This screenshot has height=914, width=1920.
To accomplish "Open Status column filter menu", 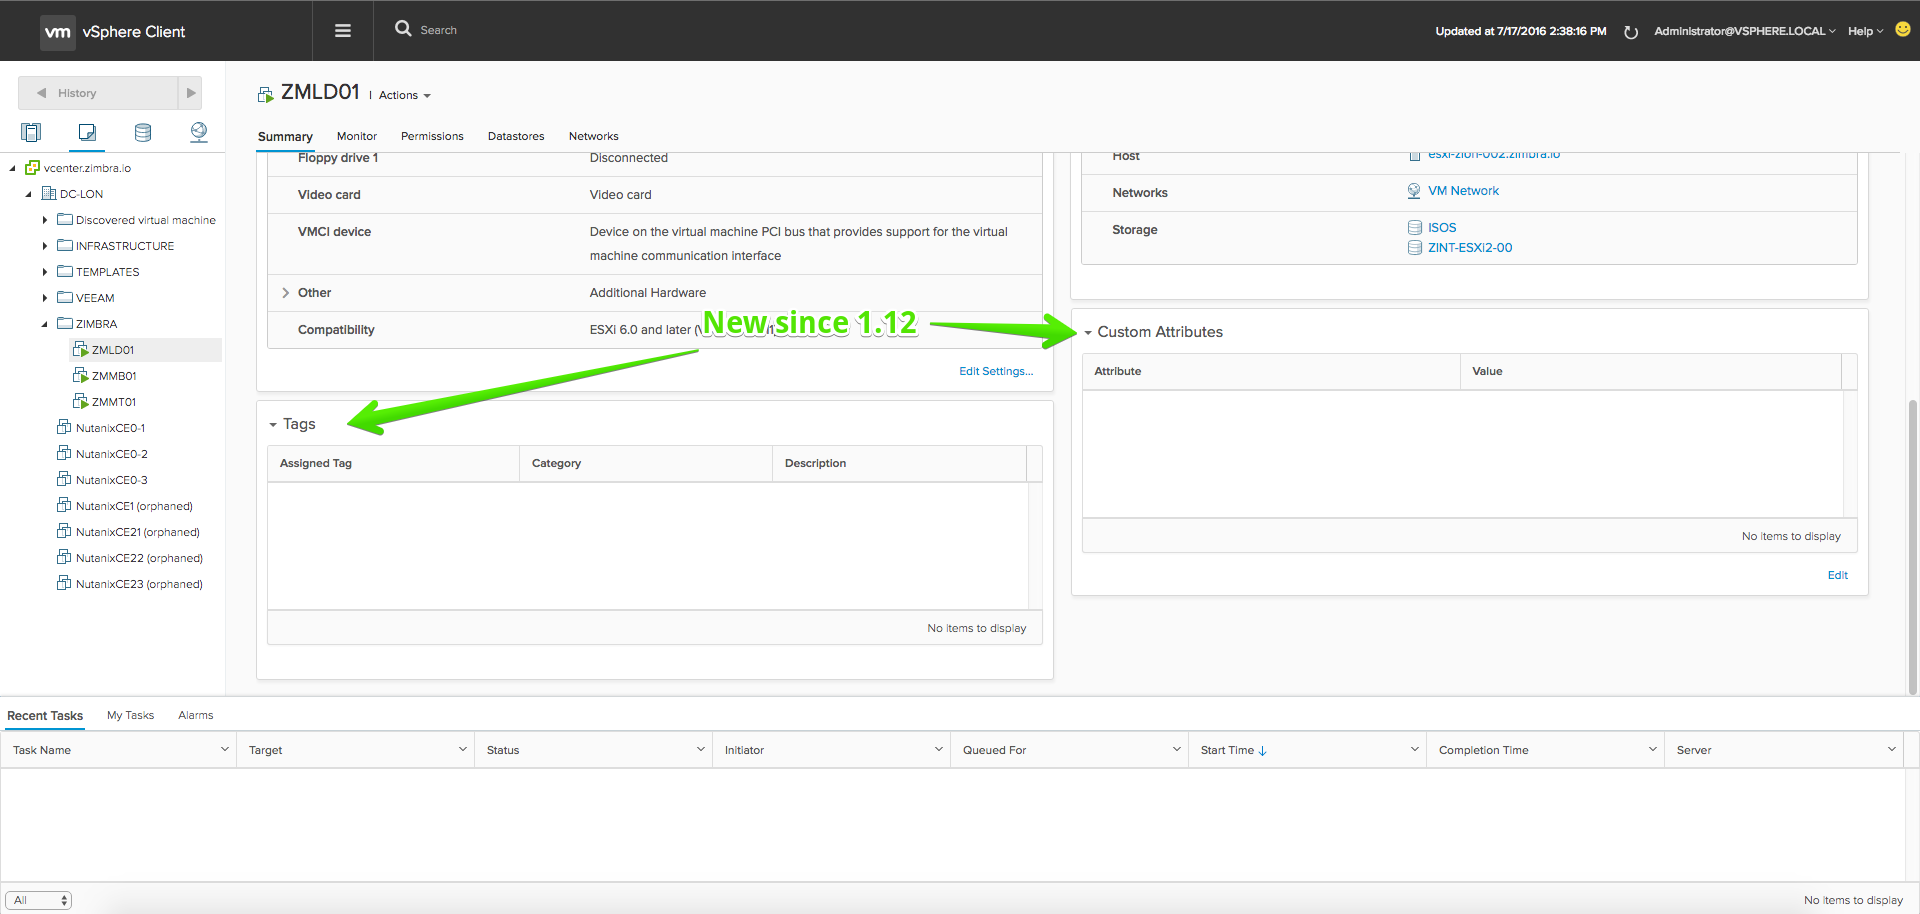I will 701,750.
